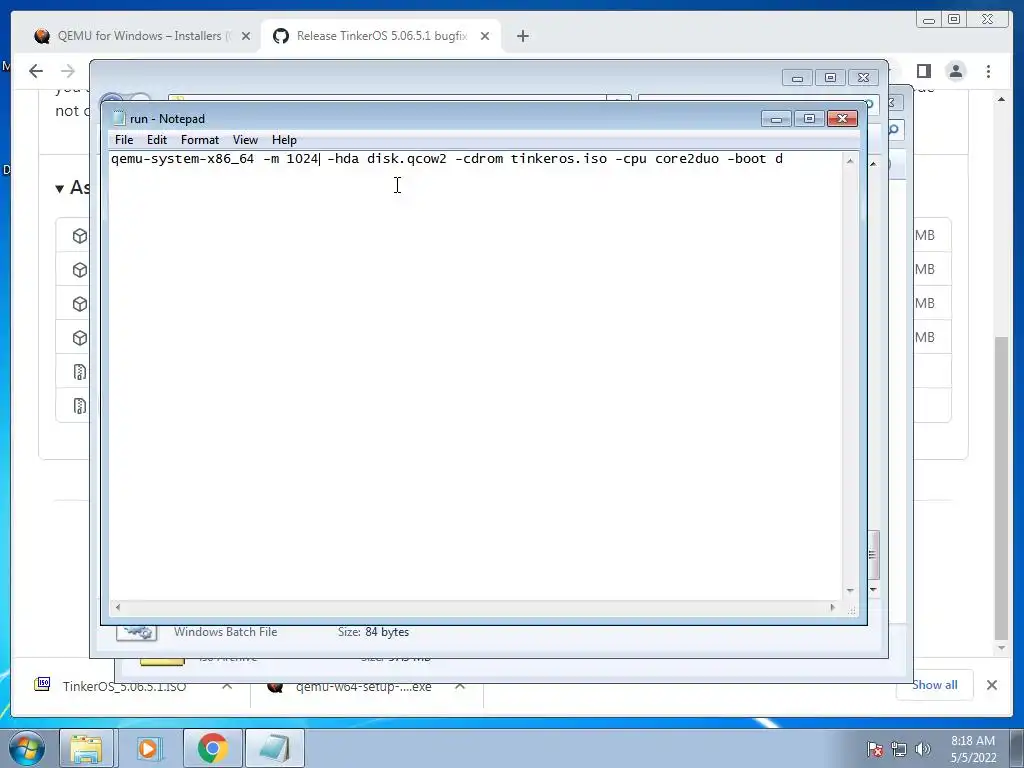Close the Release TinkerOS tab
Image resolution: width=1024 pixels, height=768 pixels.
485,37
